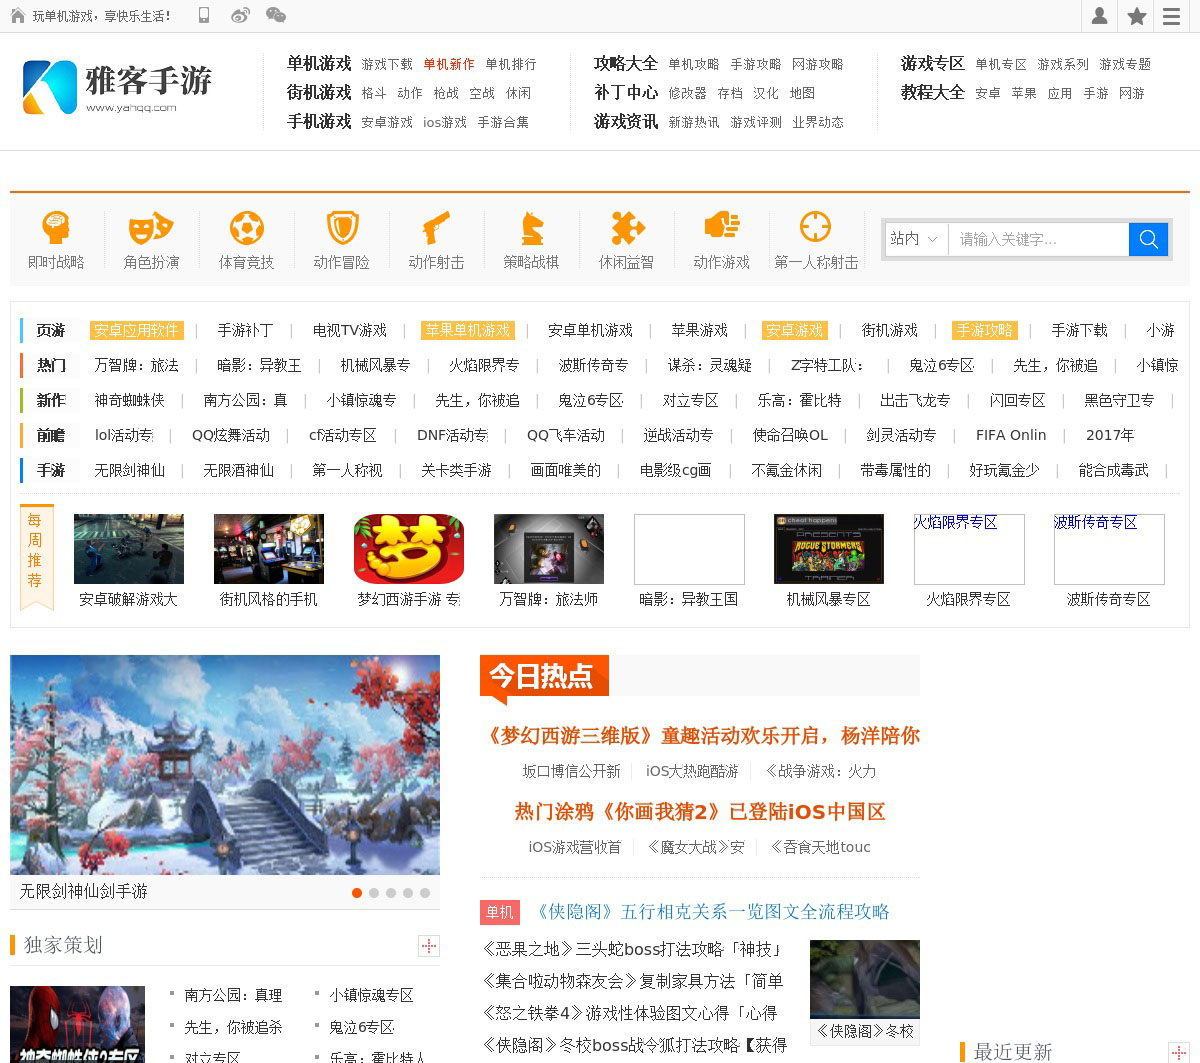
Task: Open the 第一人称射击 crosshair icon
Action: [816, 229]
